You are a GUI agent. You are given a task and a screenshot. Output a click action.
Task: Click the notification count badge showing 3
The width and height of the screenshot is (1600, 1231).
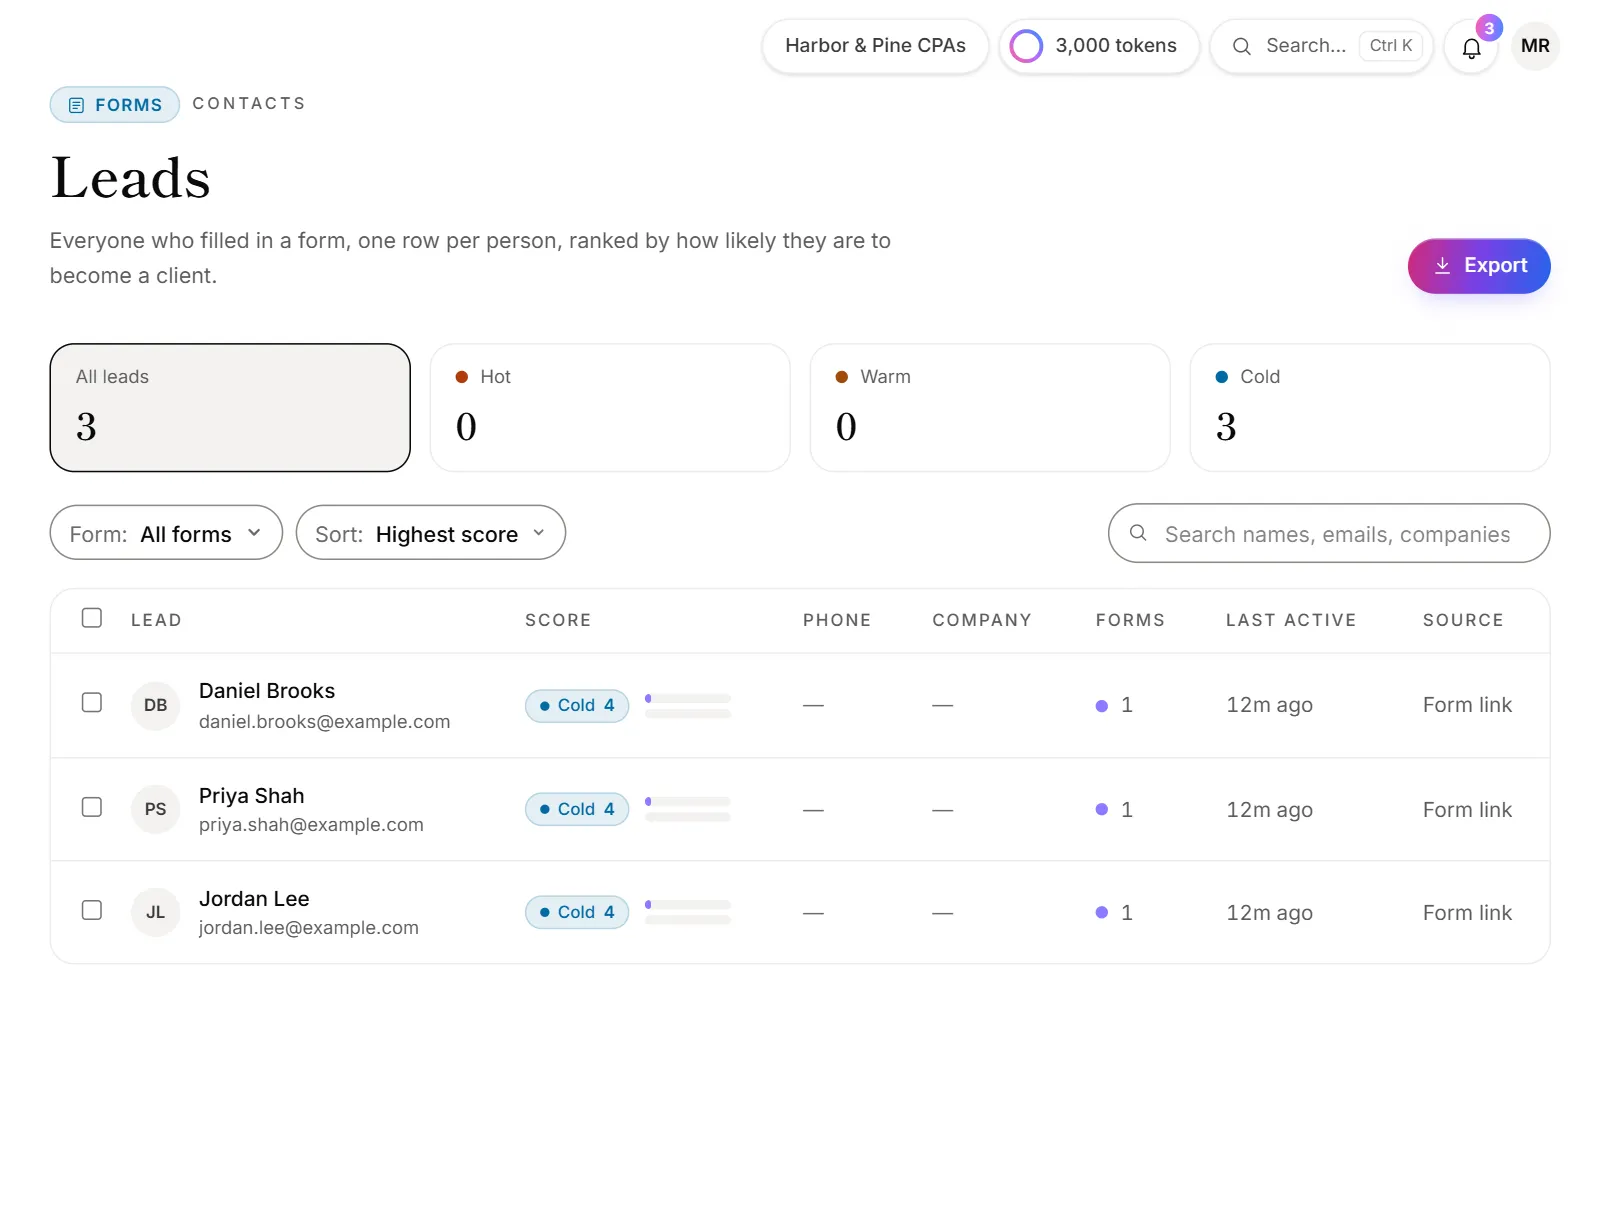pos(1489,28)
